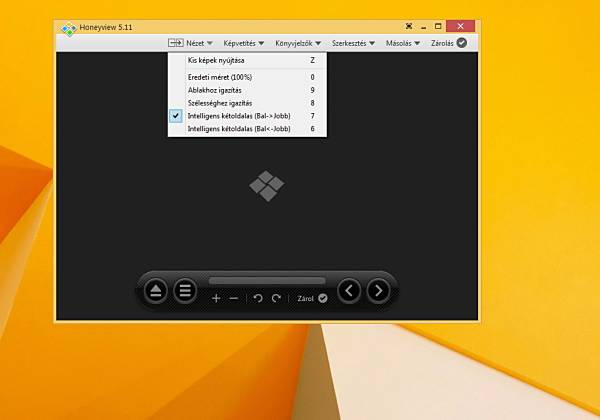Choose Szélességhez igazítás option
Screen dimensions: 600x420
tap(247, 103)
